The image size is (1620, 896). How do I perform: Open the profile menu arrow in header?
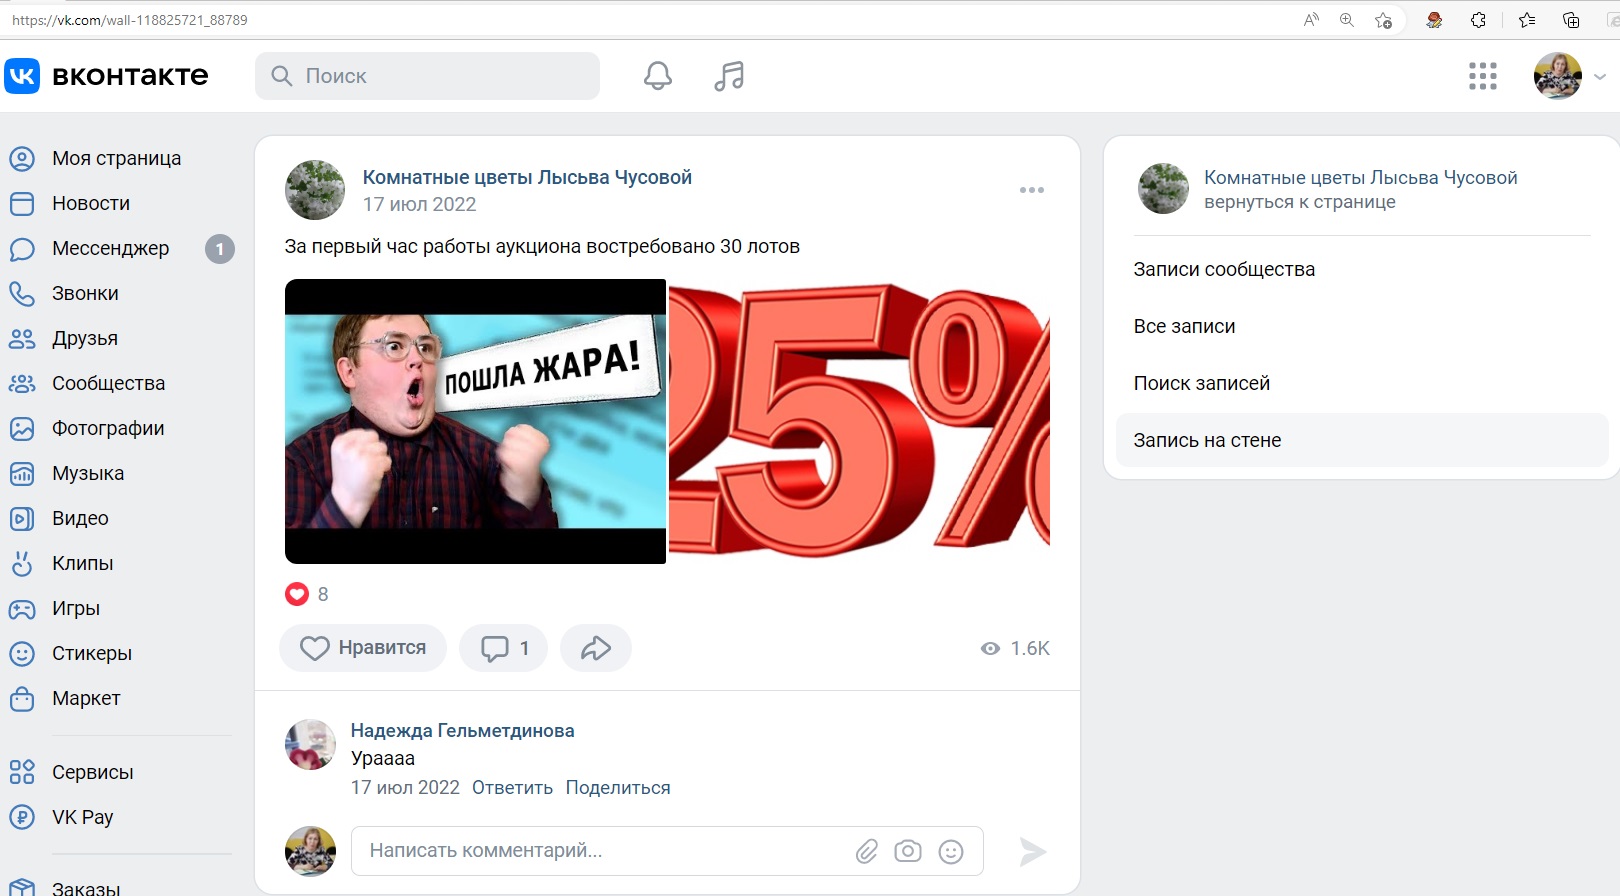(1600, 76)
